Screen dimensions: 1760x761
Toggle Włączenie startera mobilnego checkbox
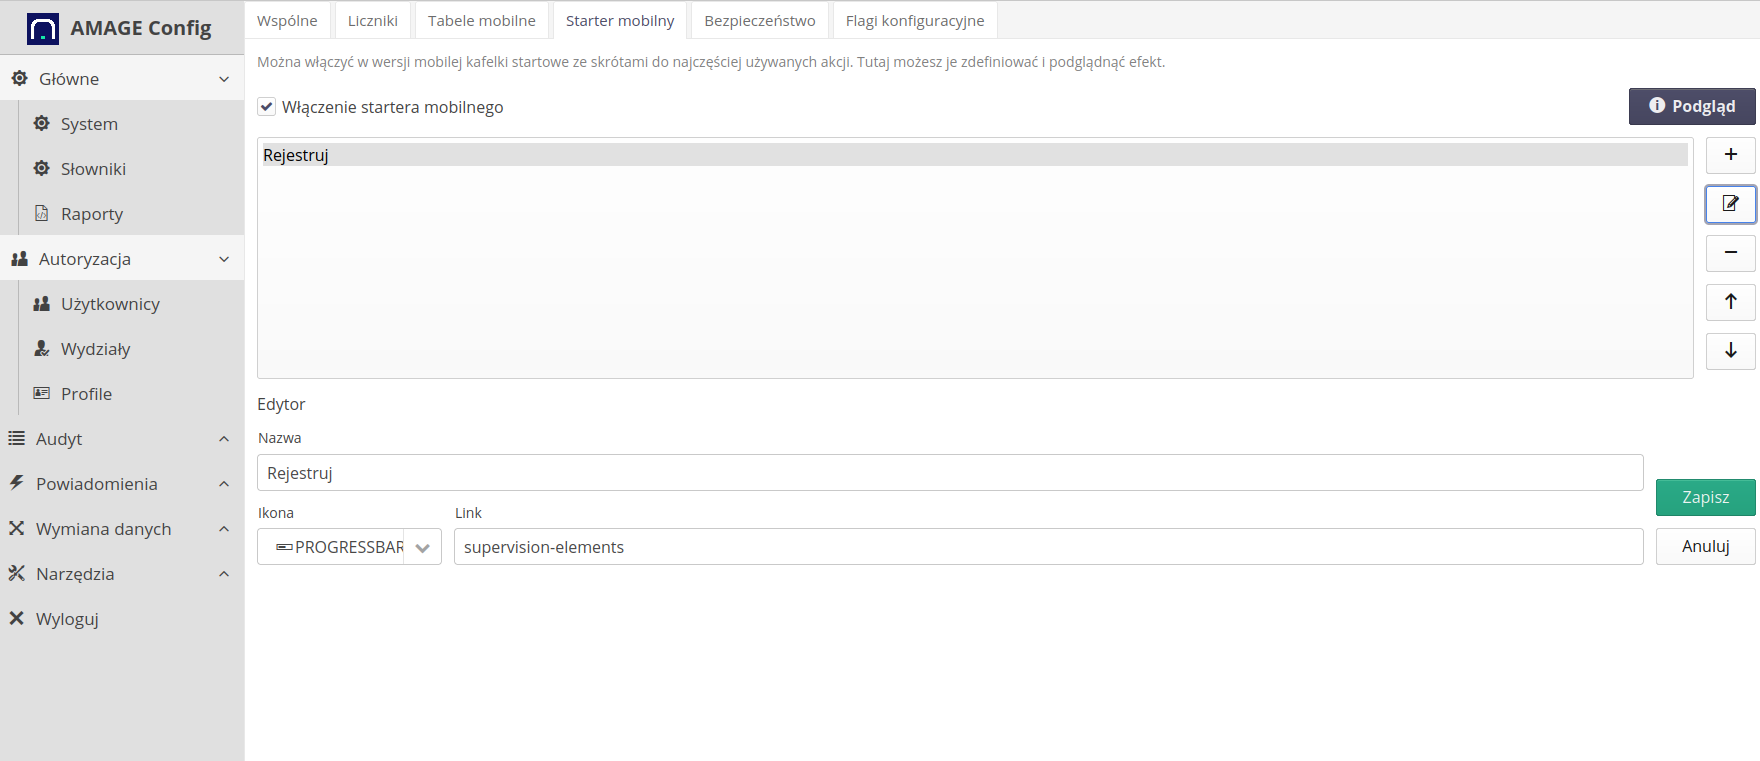pos(267,107)
